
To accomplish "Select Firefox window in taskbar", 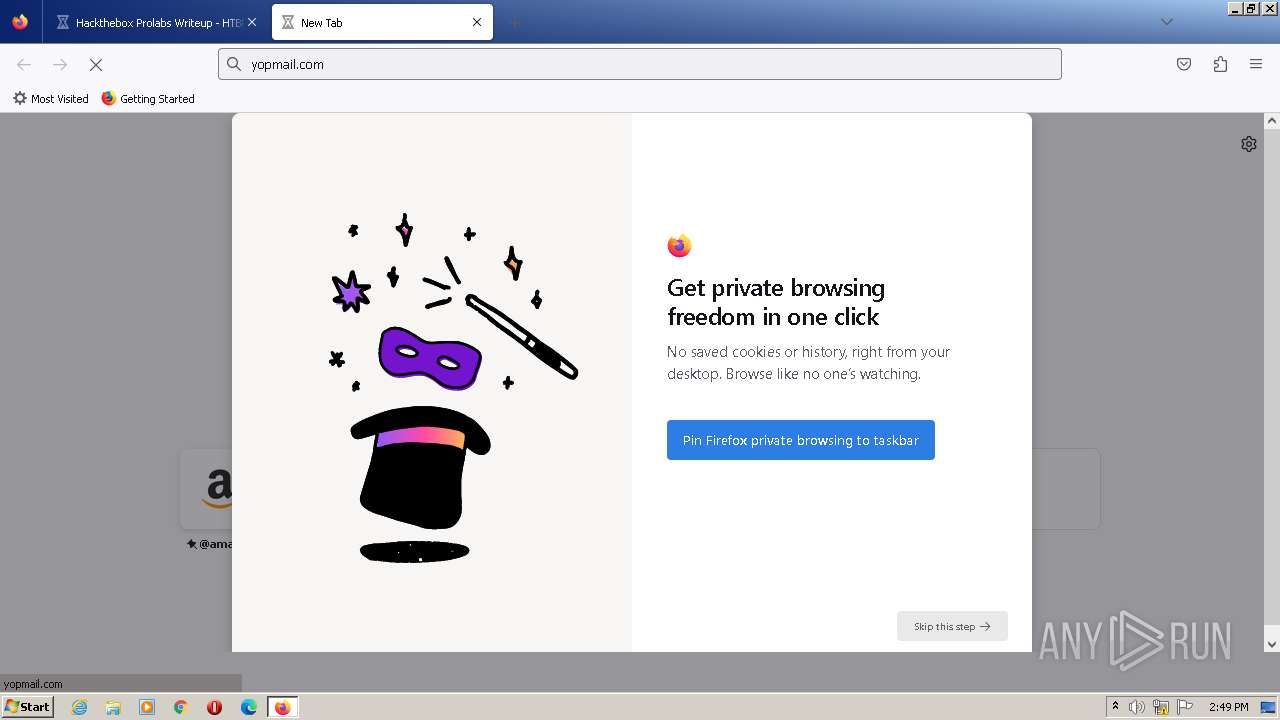I will [282, 707].
